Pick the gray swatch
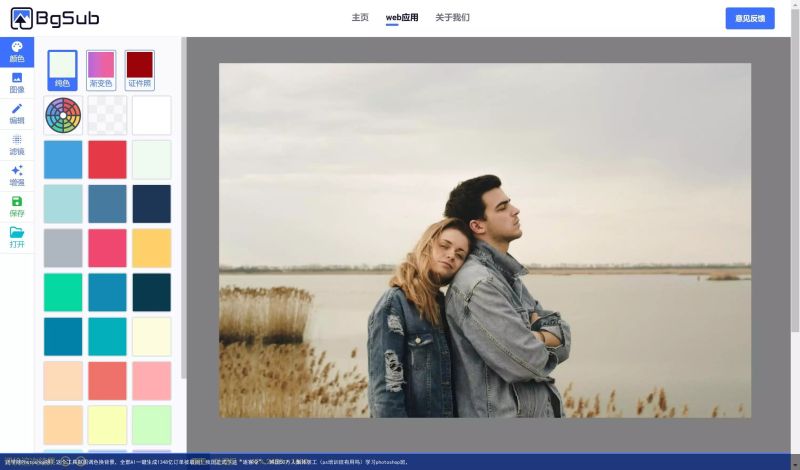This screenshot has height=470, width=800. coord(63,248)
